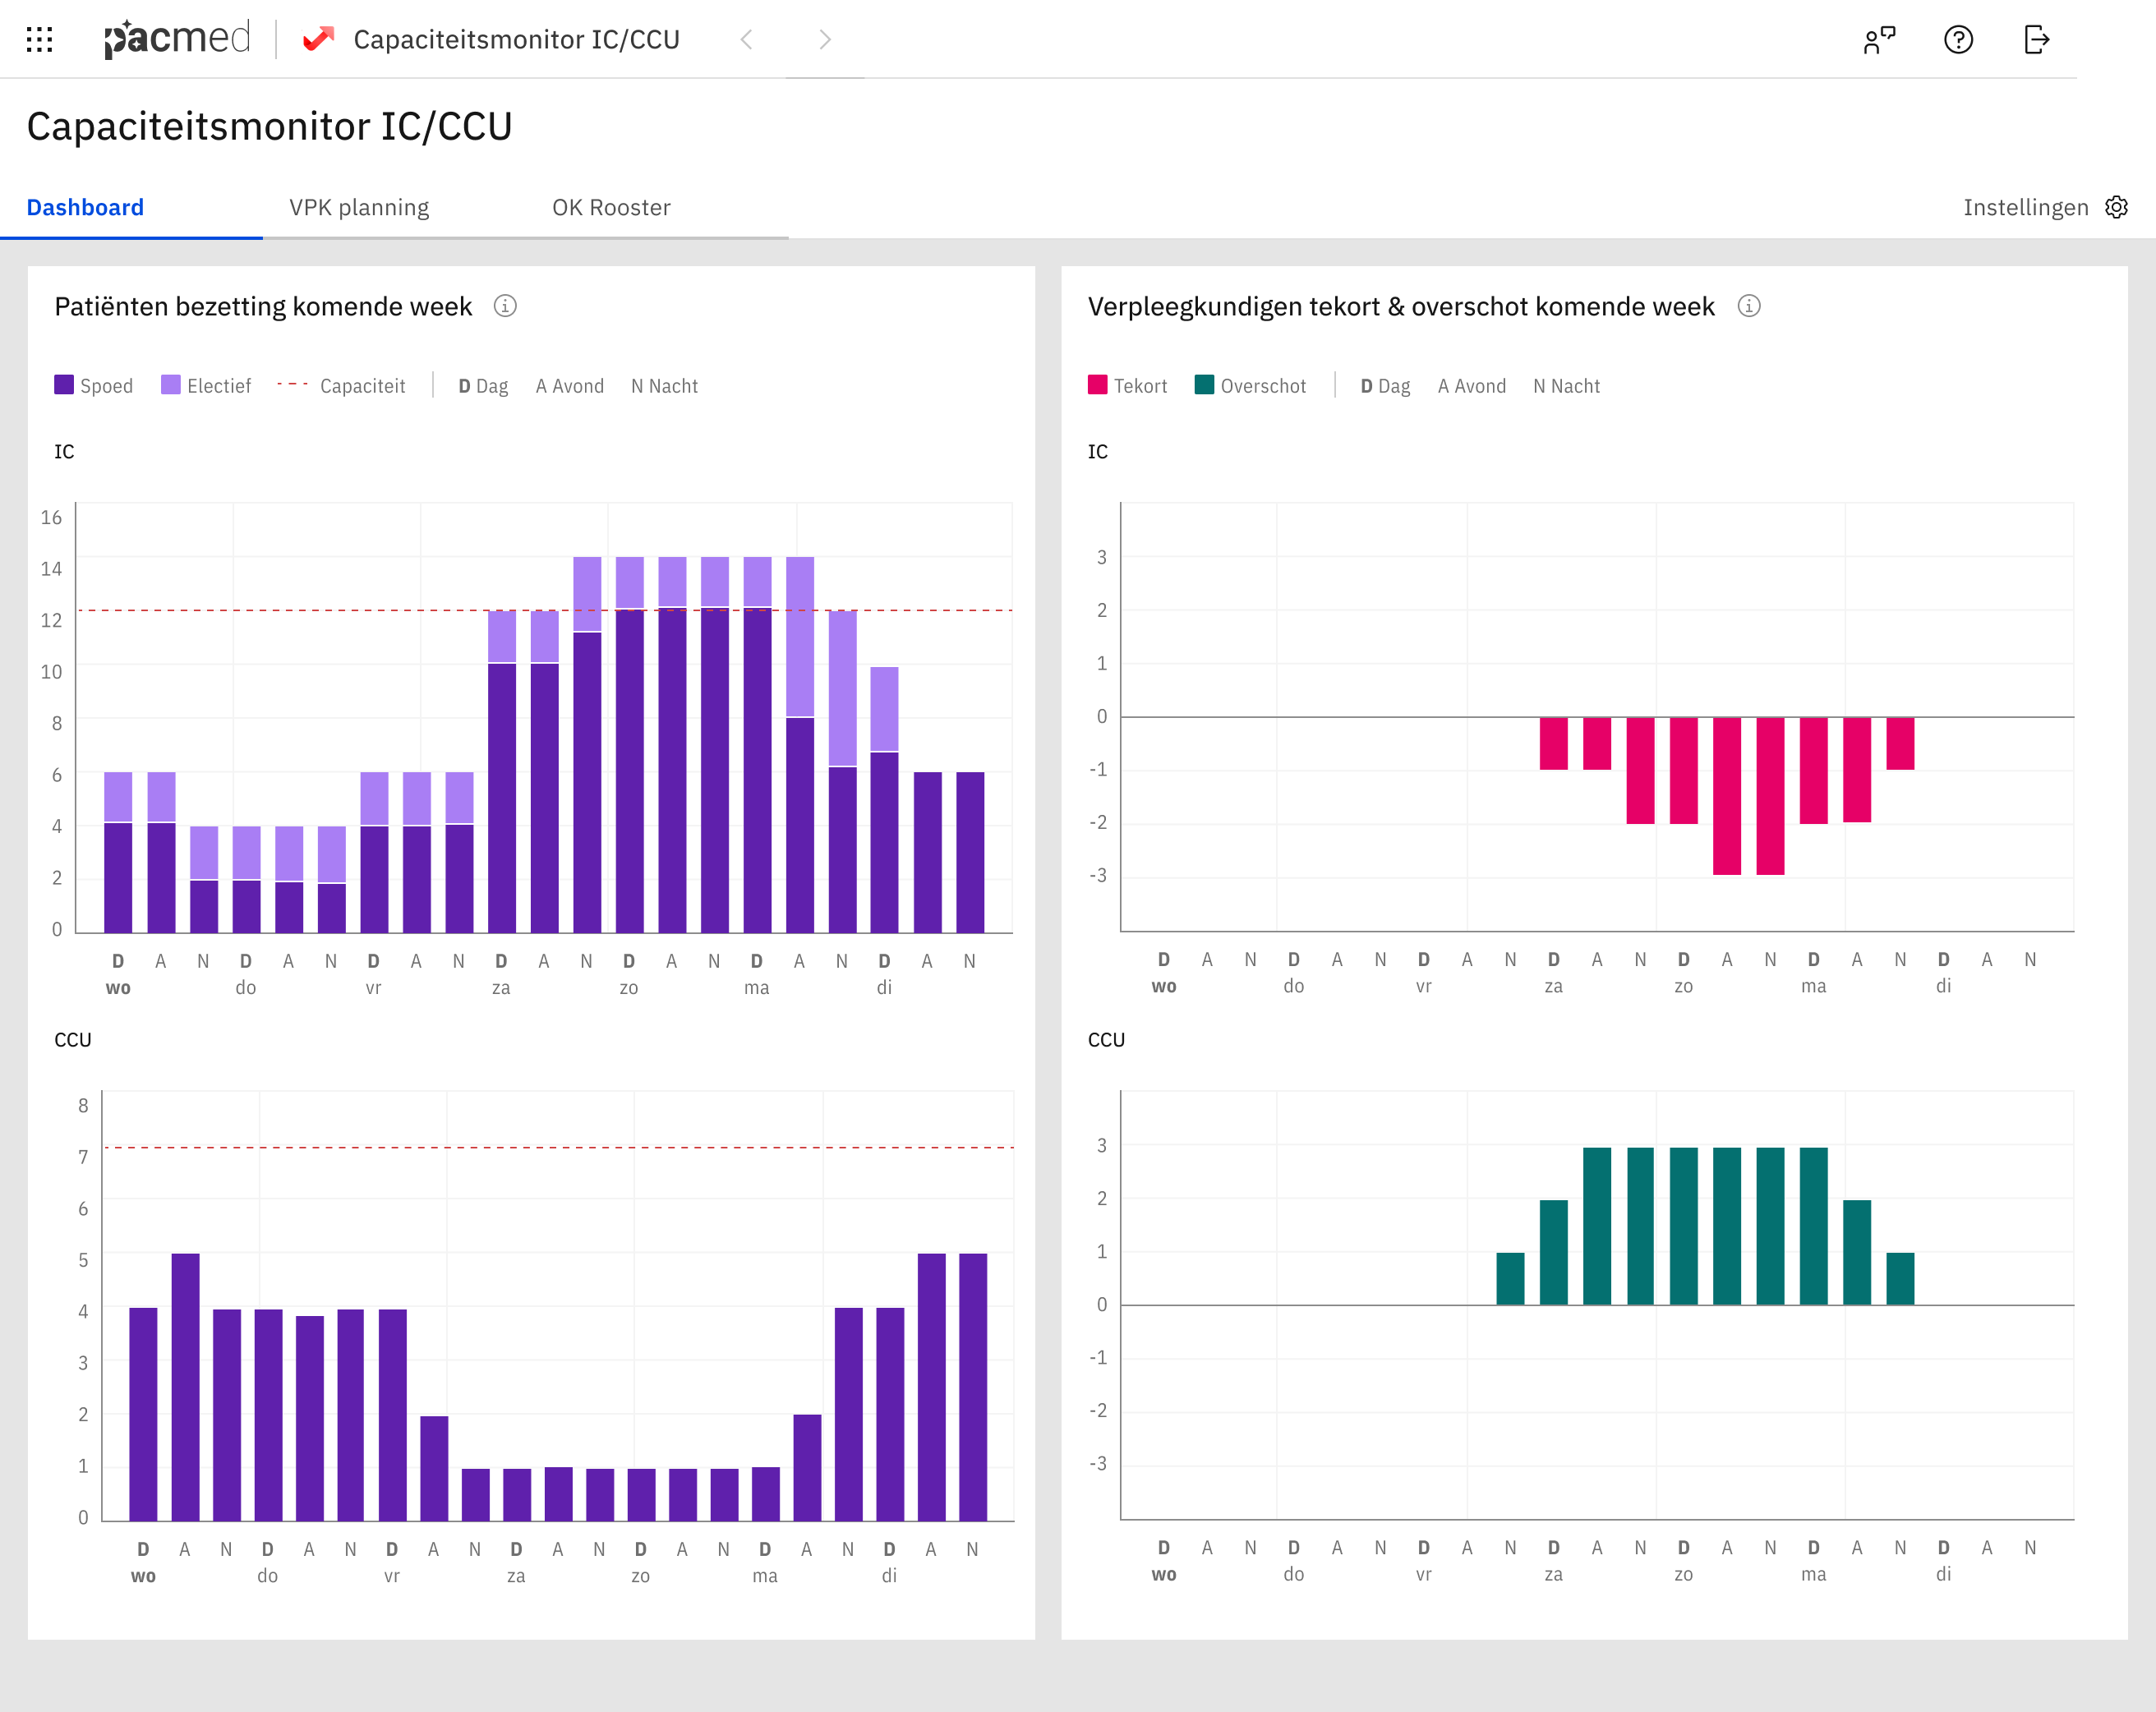
Task: Click the Instellingen link
Action: [x=2025, y=207]
